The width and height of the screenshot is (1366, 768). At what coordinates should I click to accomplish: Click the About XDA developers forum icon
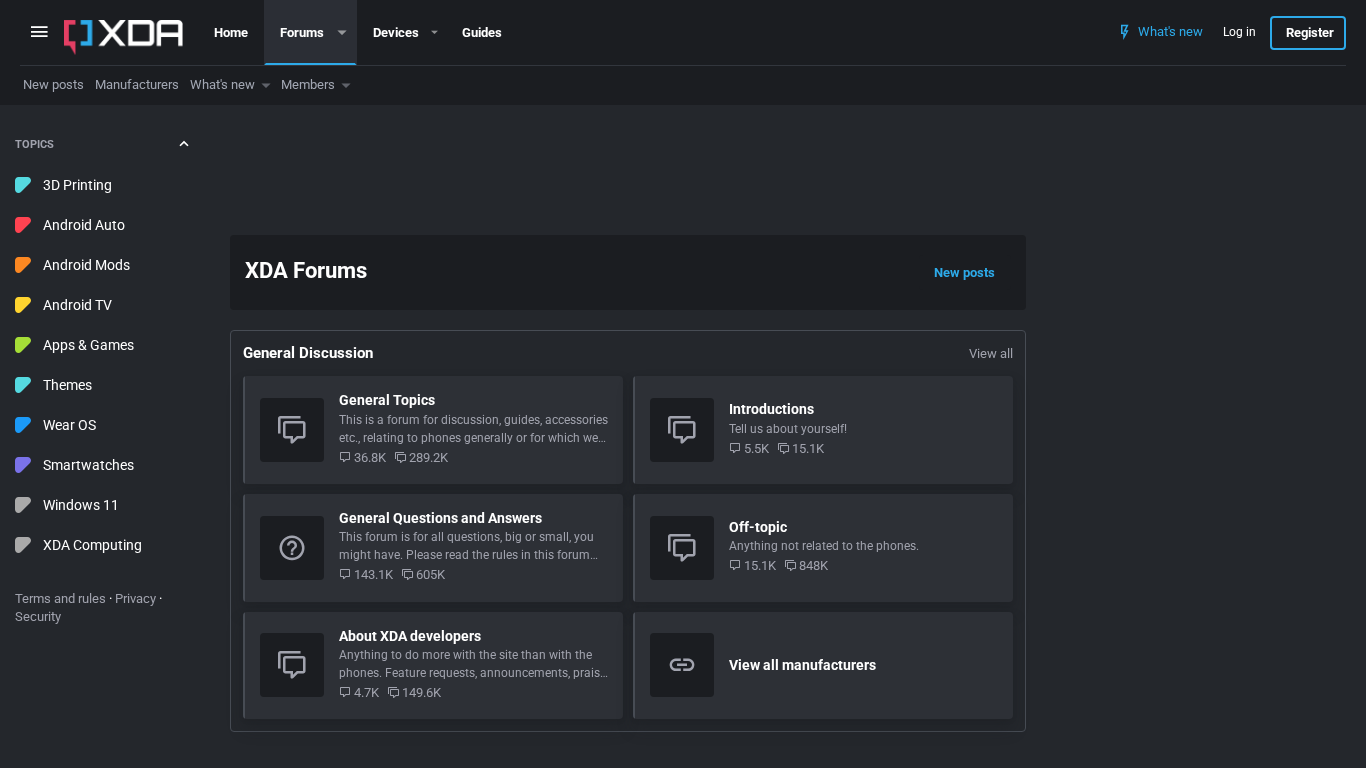coord(292,665)
